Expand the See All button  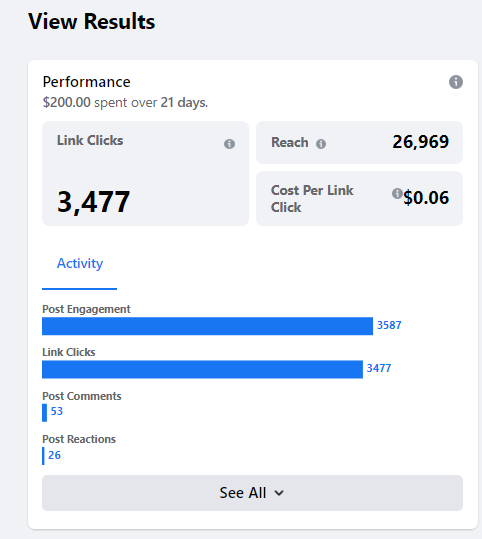coord(252,493)
